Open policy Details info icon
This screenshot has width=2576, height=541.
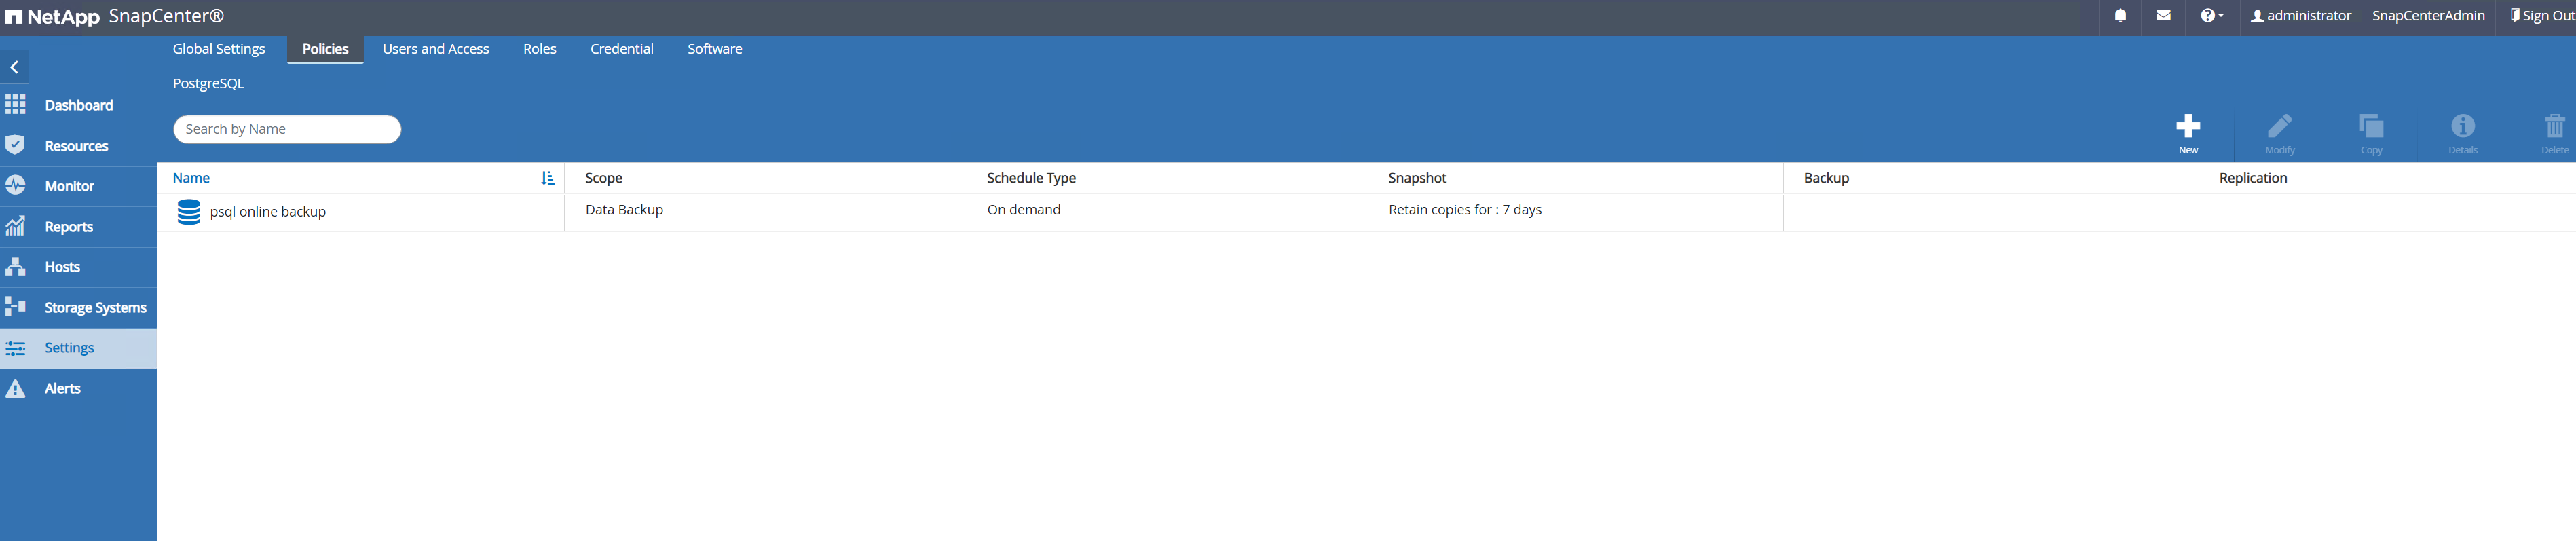point(2462,127)
